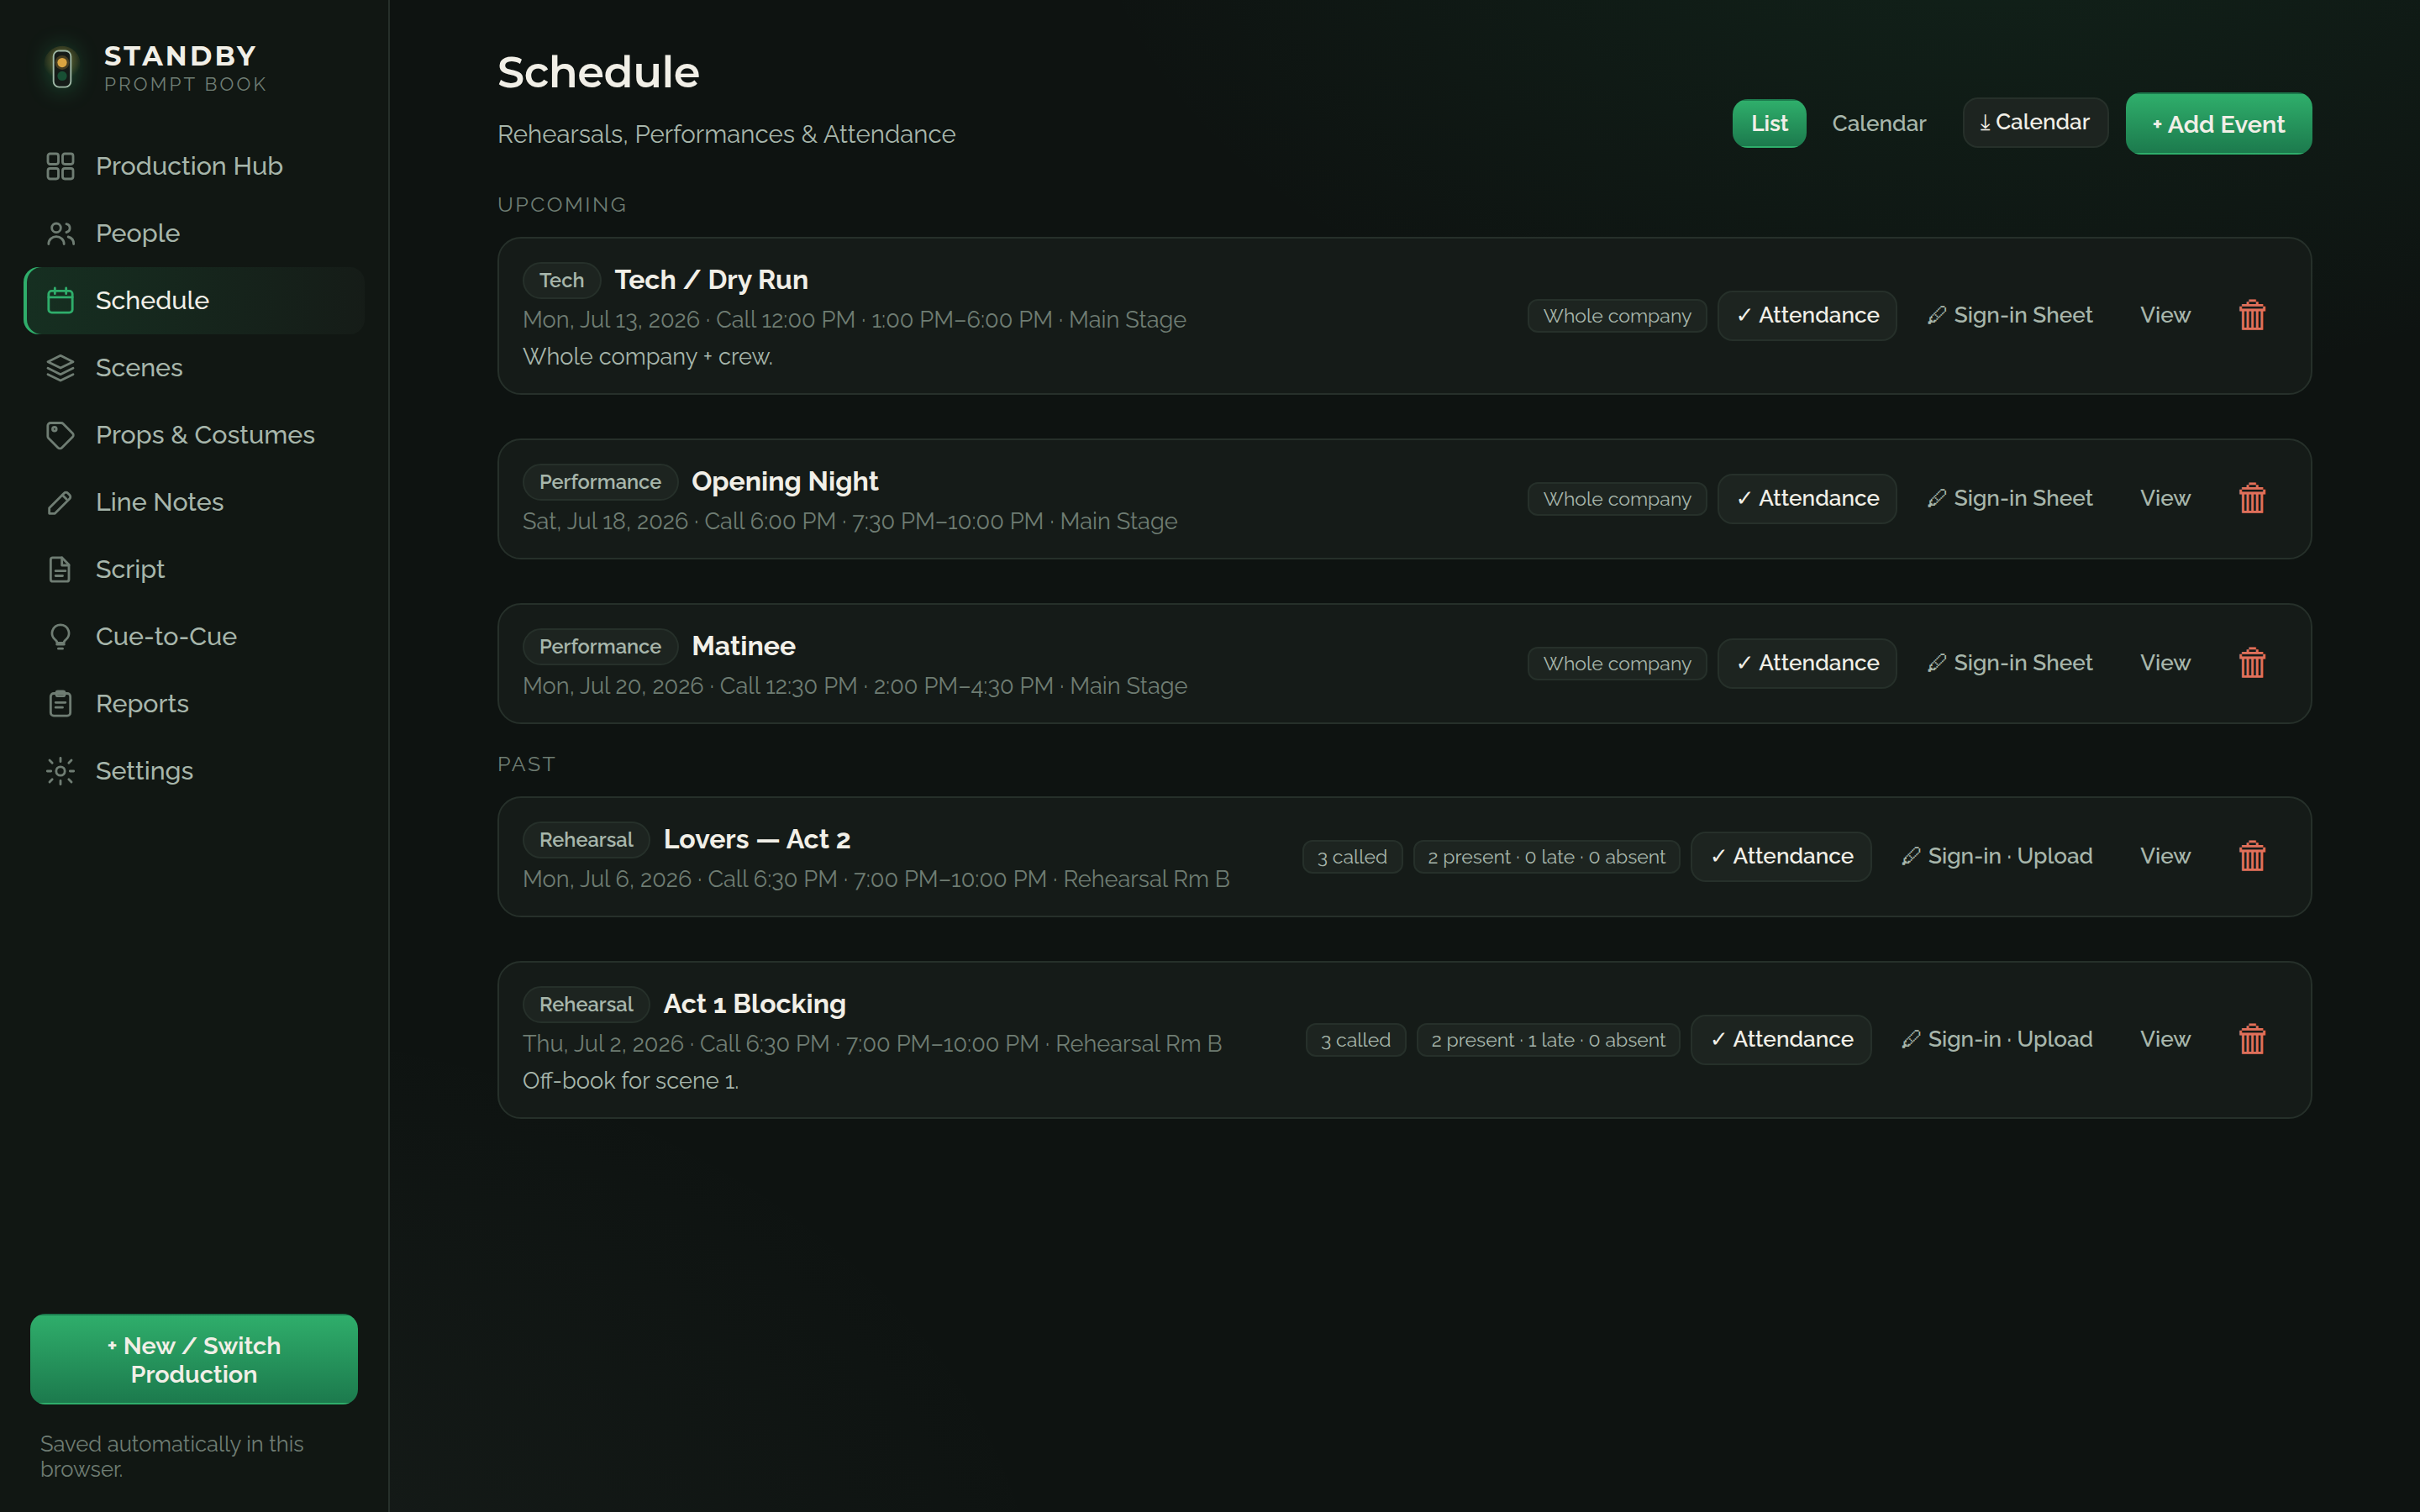Open Attendance for Matinee

pos(1807,664)
